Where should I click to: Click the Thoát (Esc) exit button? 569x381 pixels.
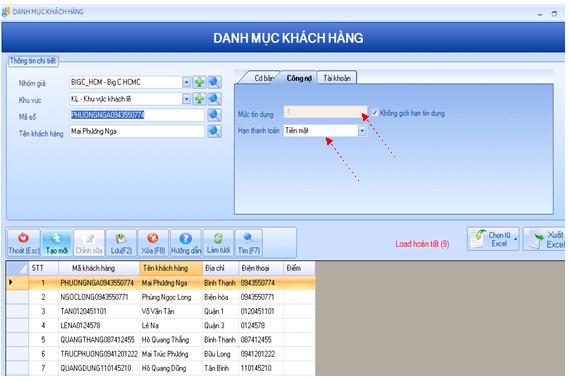tap(24, 243)
